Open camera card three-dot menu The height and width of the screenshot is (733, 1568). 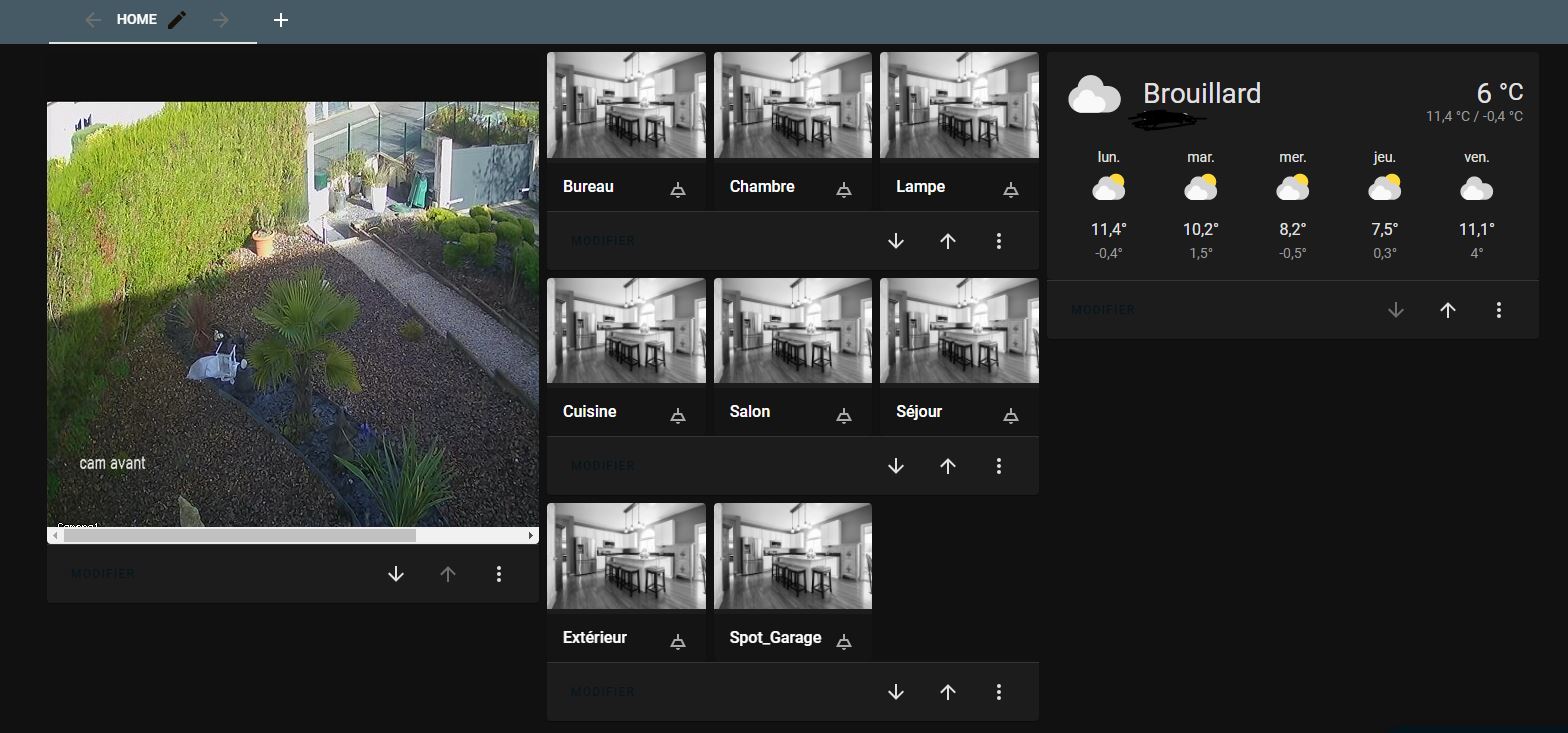point(499,574)
